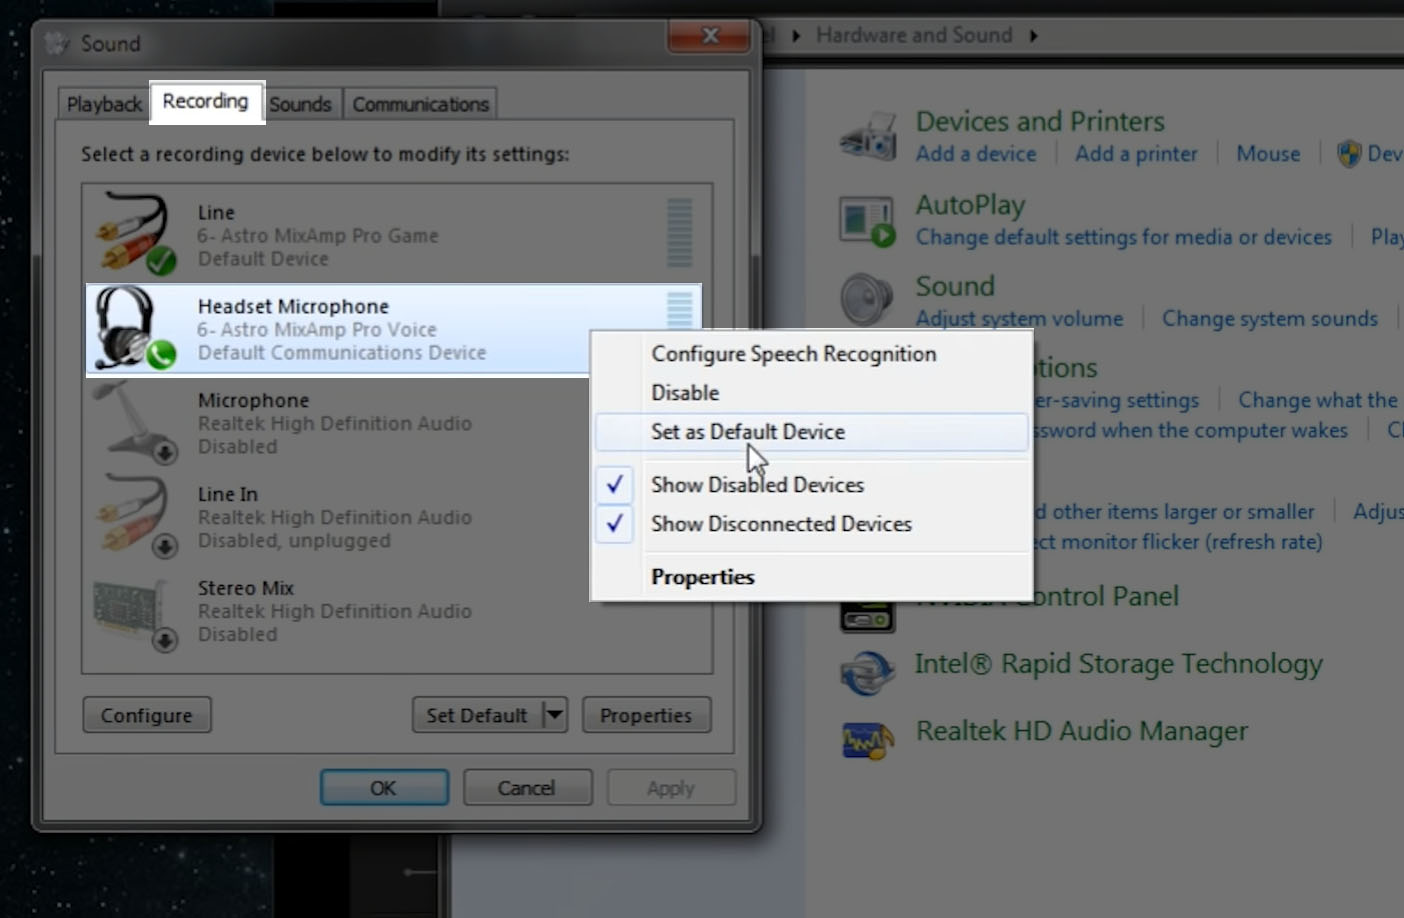Toggle Show Disconnected Devices checkmark
This screenshot has height=918, width=1404.
point(615,523)
